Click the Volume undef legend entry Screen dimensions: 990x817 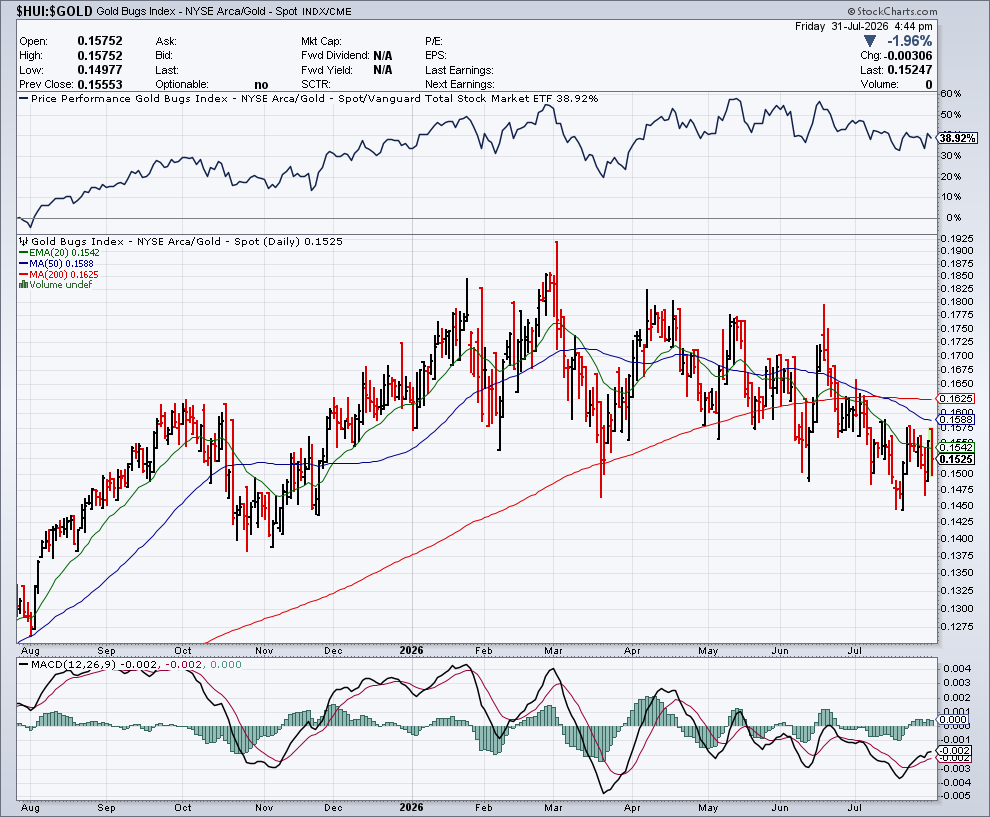[56, 285]
